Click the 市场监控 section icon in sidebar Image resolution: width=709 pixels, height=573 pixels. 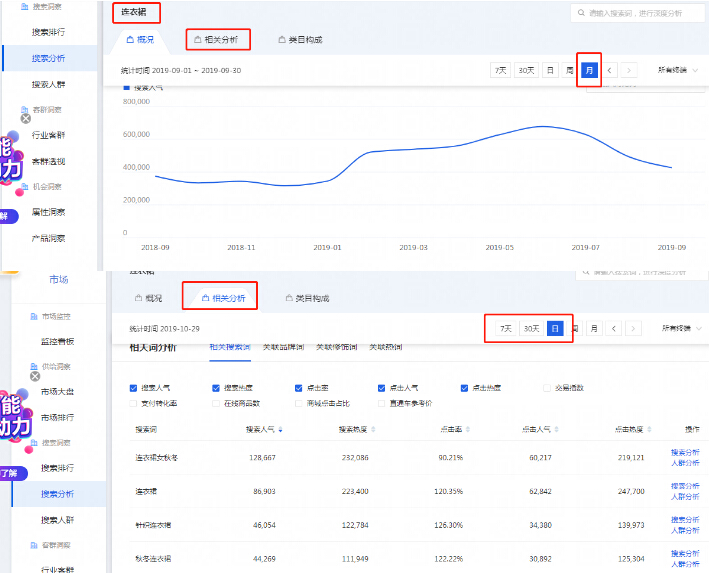[x=33, y=316]
